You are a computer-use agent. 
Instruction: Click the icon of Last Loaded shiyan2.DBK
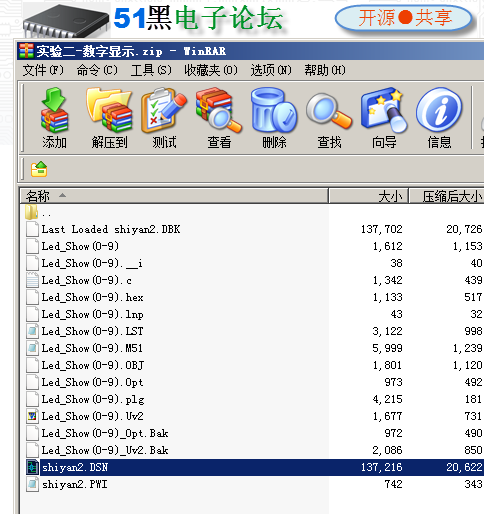coord(32,229)
